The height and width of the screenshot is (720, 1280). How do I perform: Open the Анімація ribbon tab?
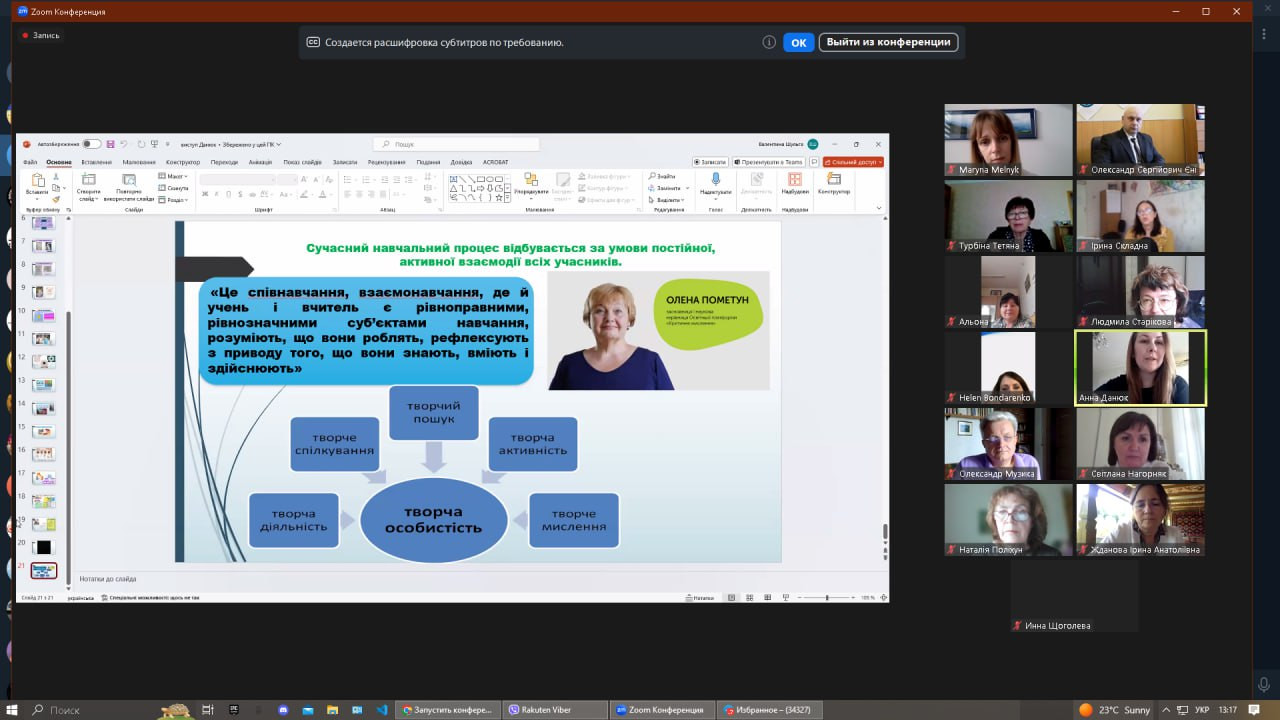[260, 162]
